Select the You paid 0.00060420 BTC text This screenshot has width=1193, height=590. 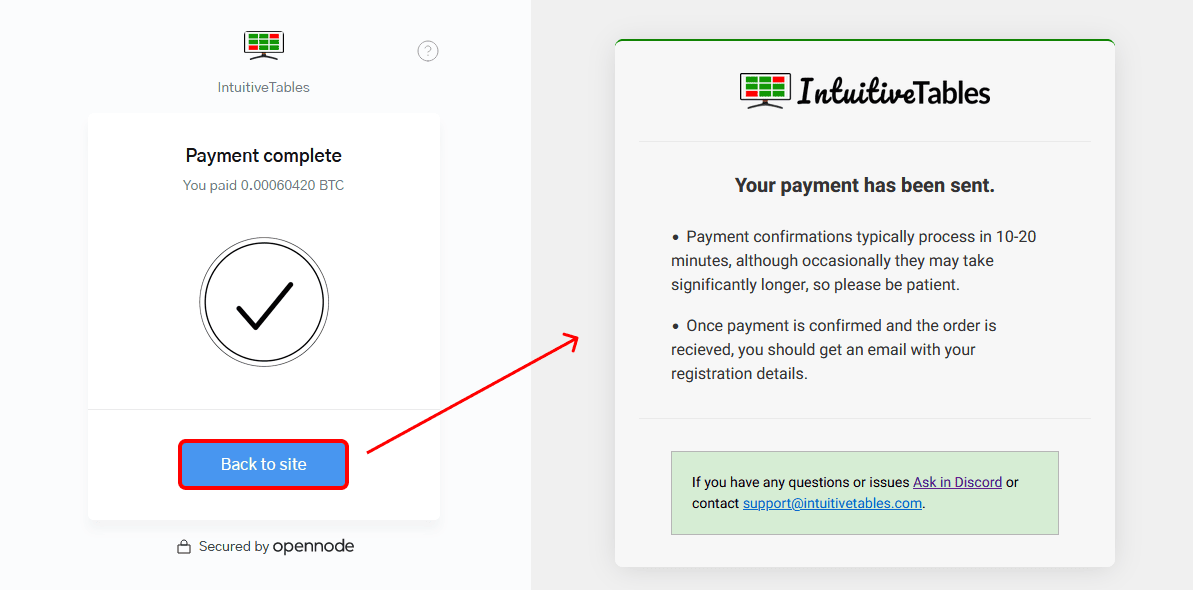263,185
